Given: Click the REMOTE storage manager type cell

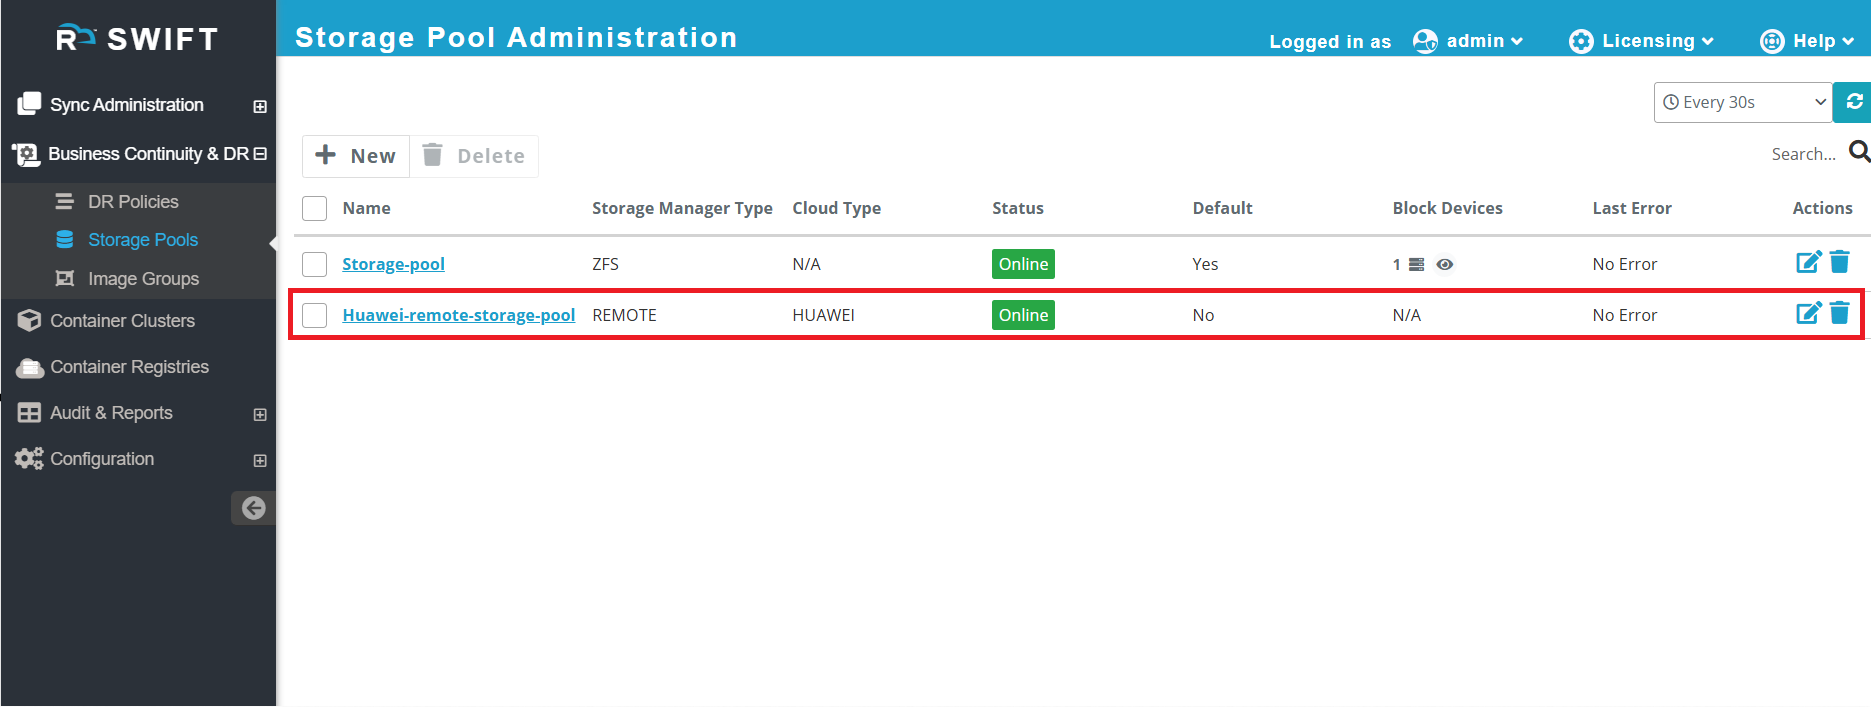Looking at the screenshot, I should (624, 315).
